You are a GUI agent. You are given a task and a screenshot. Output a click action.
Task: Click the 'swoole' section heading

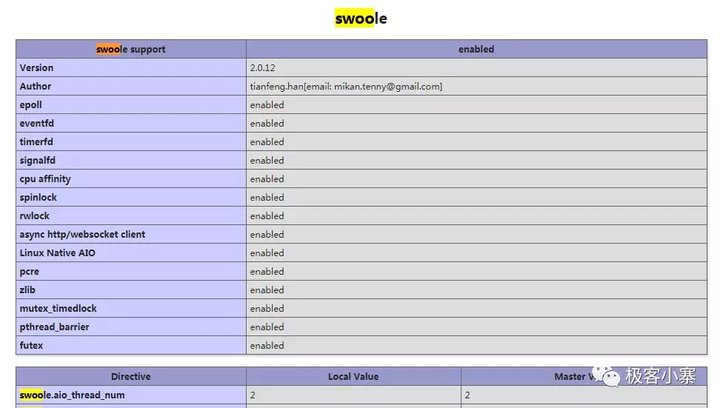pyautogui.click(x=361, y=19)
